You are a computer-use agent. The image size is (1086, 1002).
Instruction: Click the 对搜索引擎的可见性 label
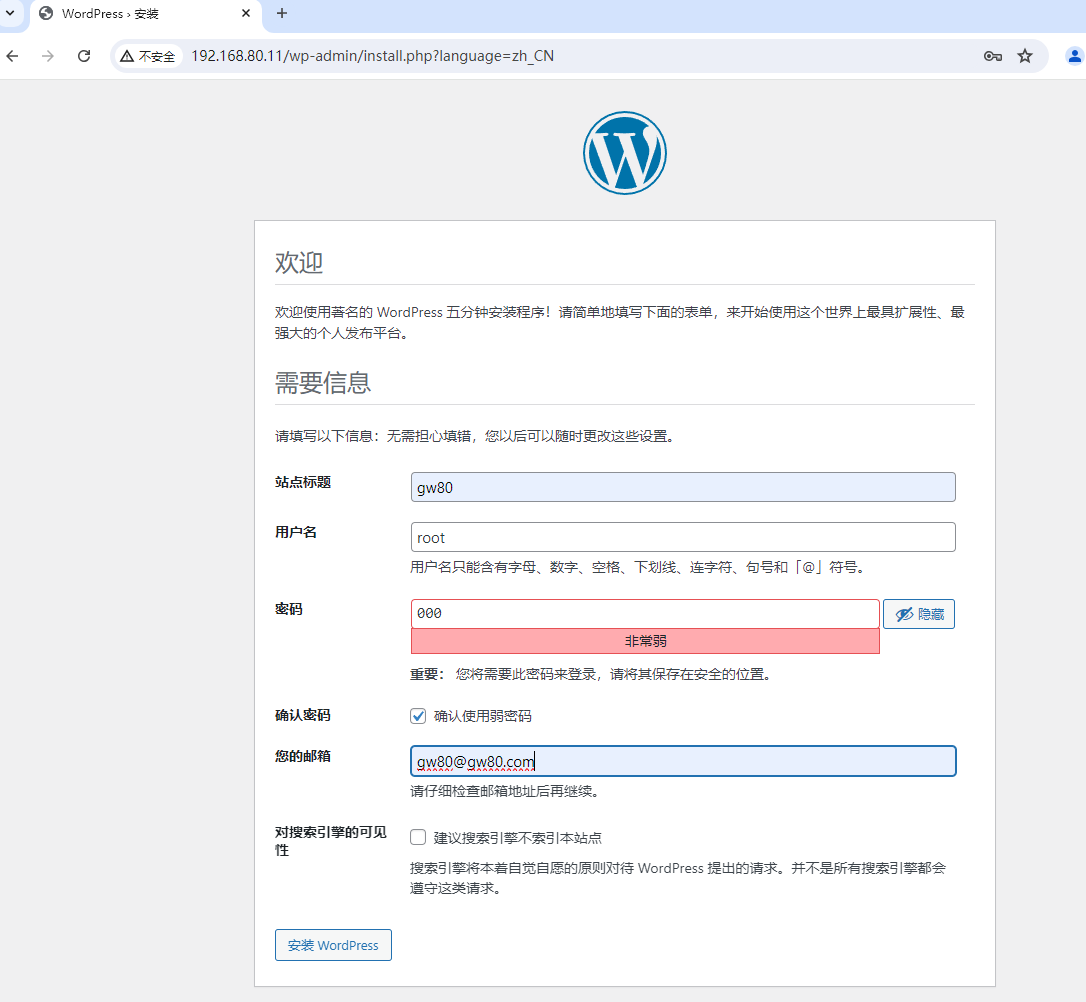point(330,841)
